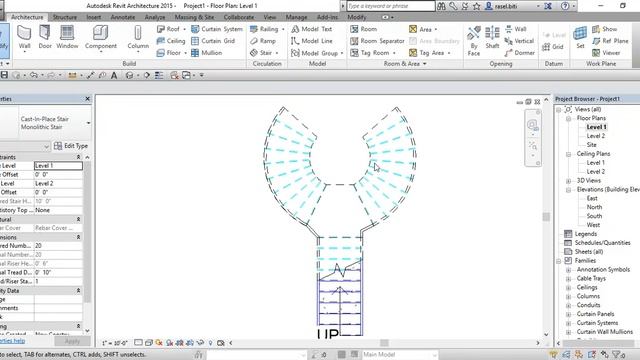This screenshot has width=640, height=360.
Task: Select the Component tool
Action: 101,39
